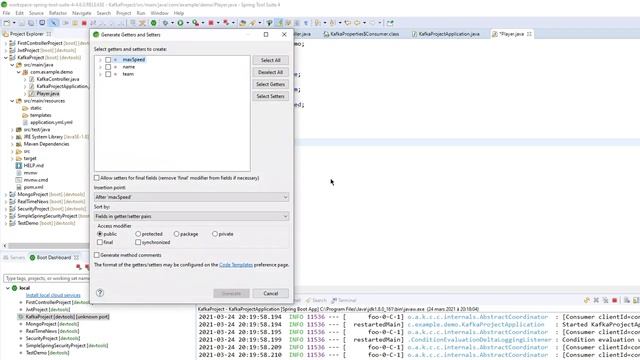Switch to the Servers tab
The height and width of the screenshot is (360, 640).
click(x=14, y=258)
